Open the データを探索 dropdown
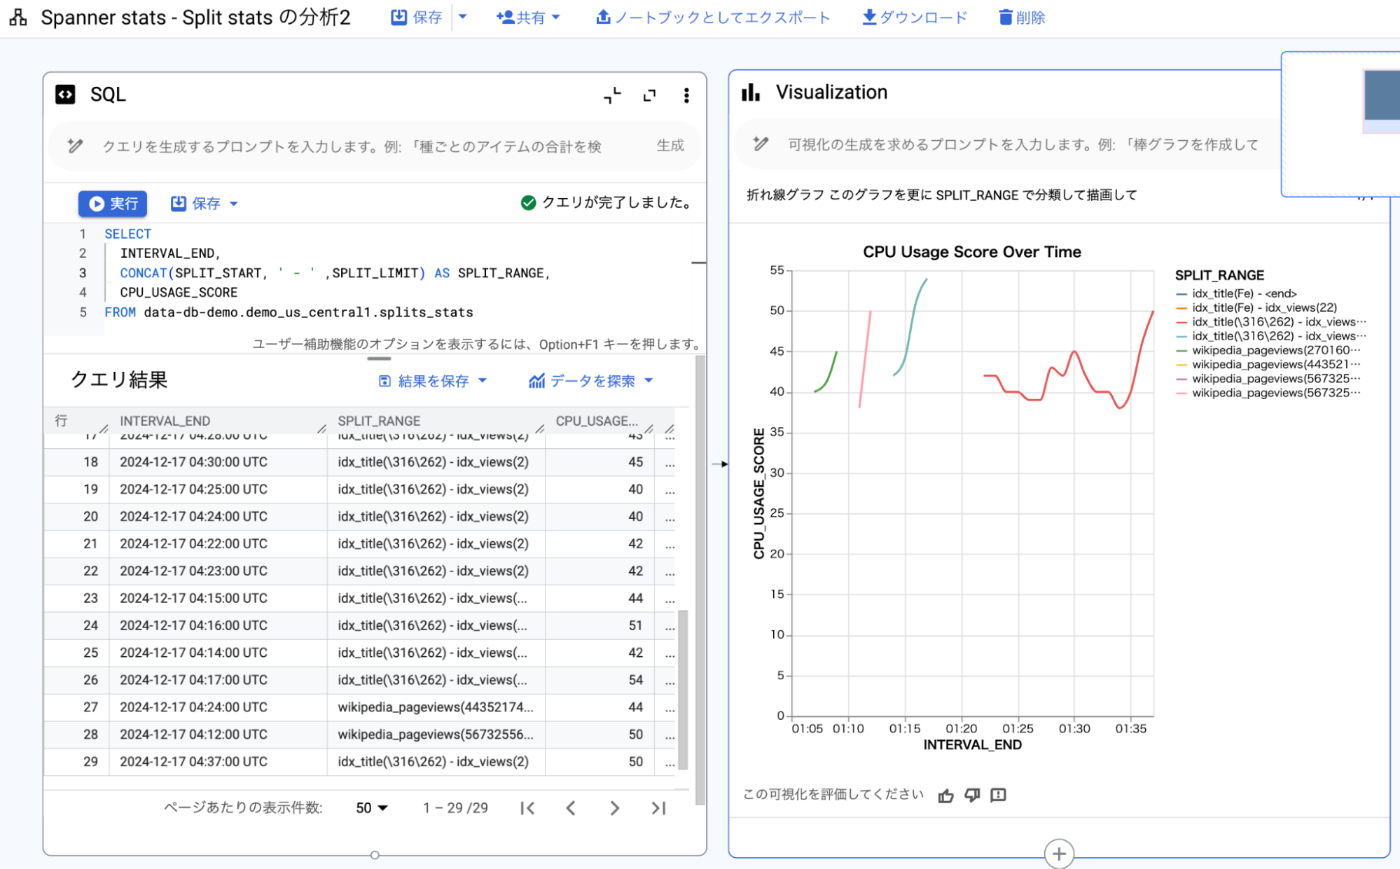The height and width of the screenshot is (869, 1400). (591, 381)
